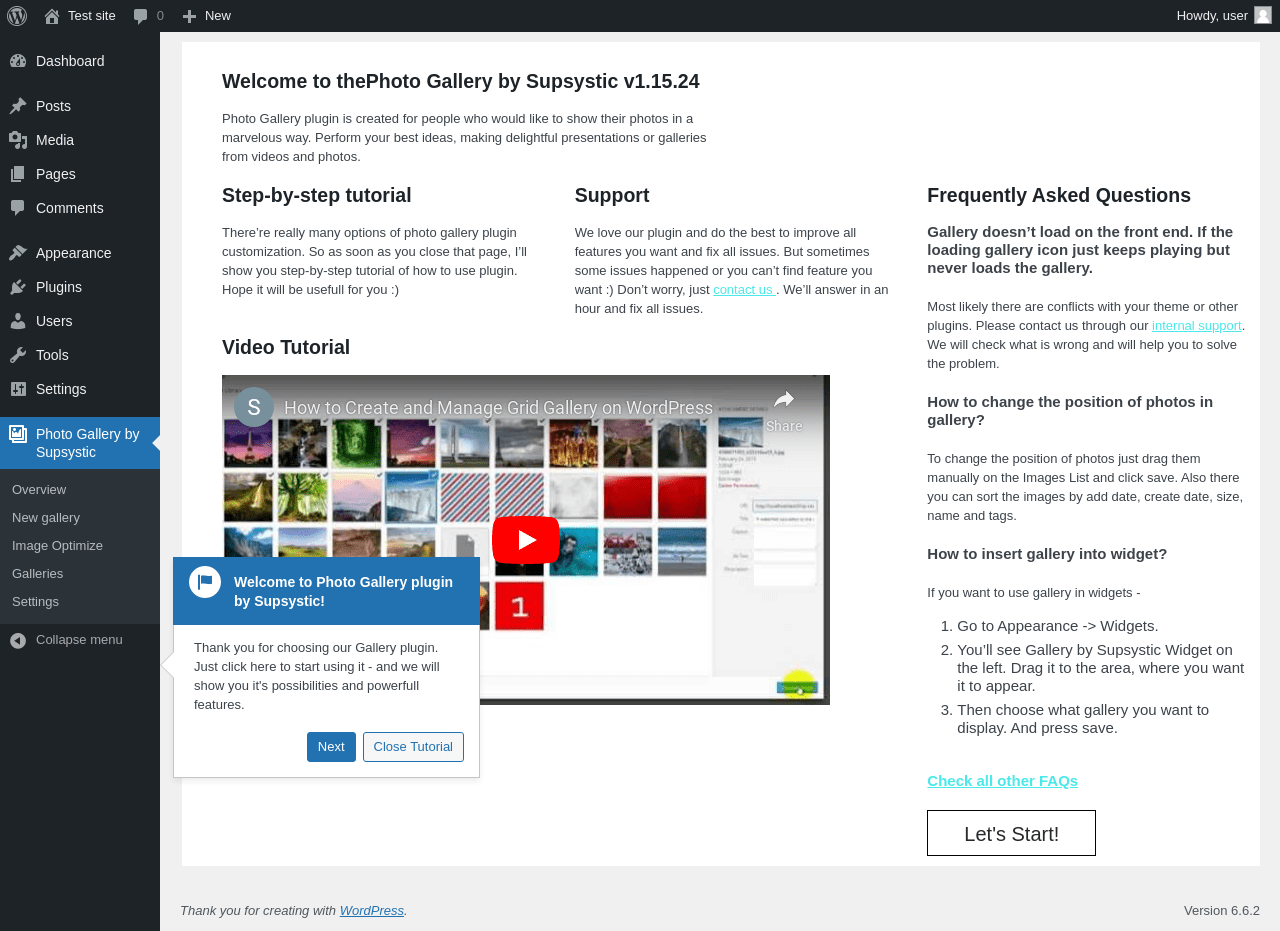The height and width of the screenshot is (931, 1280).
Task: Click the Dashboard gauge icon
Action: 18,61
